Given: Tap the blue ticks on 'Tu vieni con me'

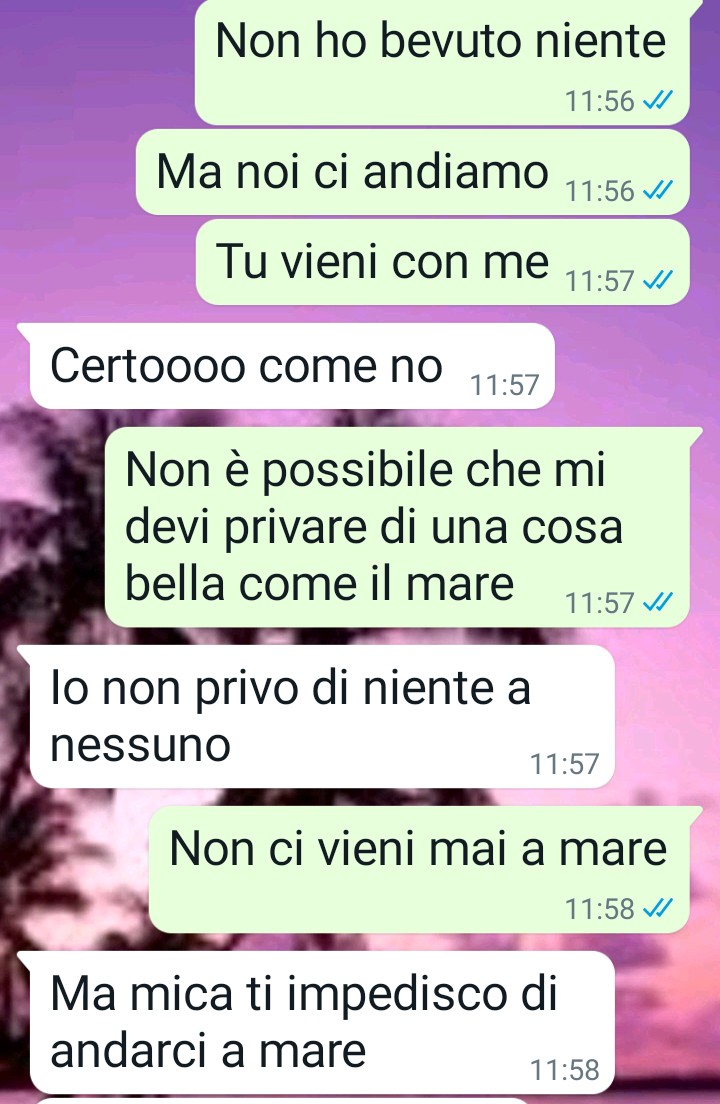Looking at the screenshot, I should [658, 281].
